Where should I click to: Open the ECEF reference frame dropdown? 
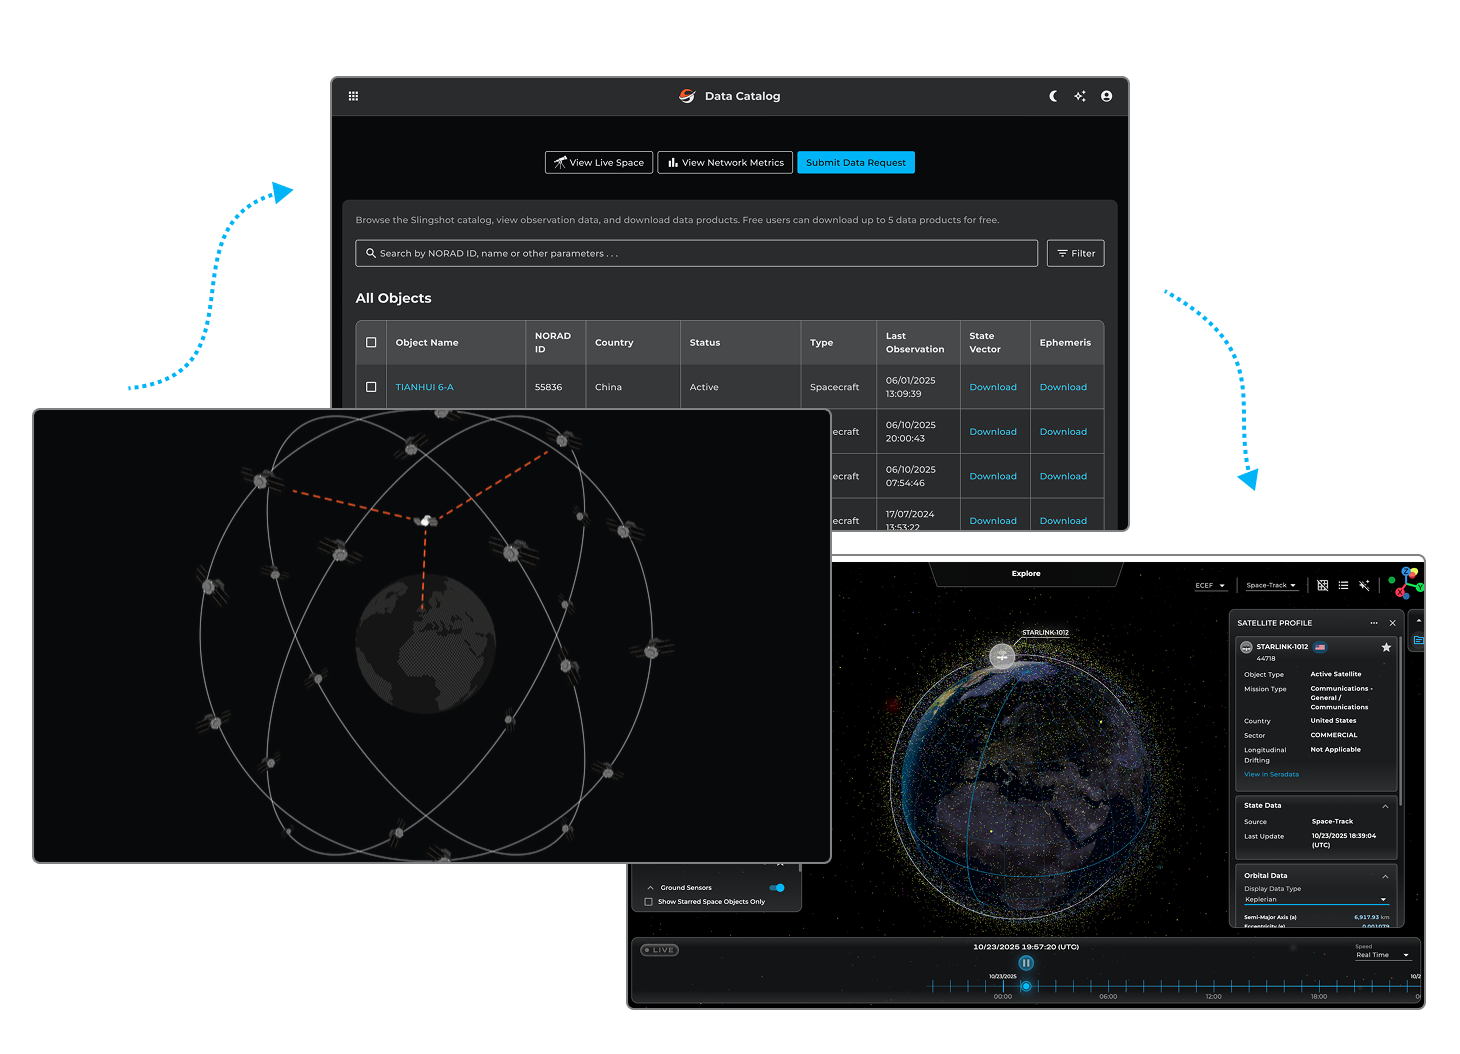pos(1211,585)
